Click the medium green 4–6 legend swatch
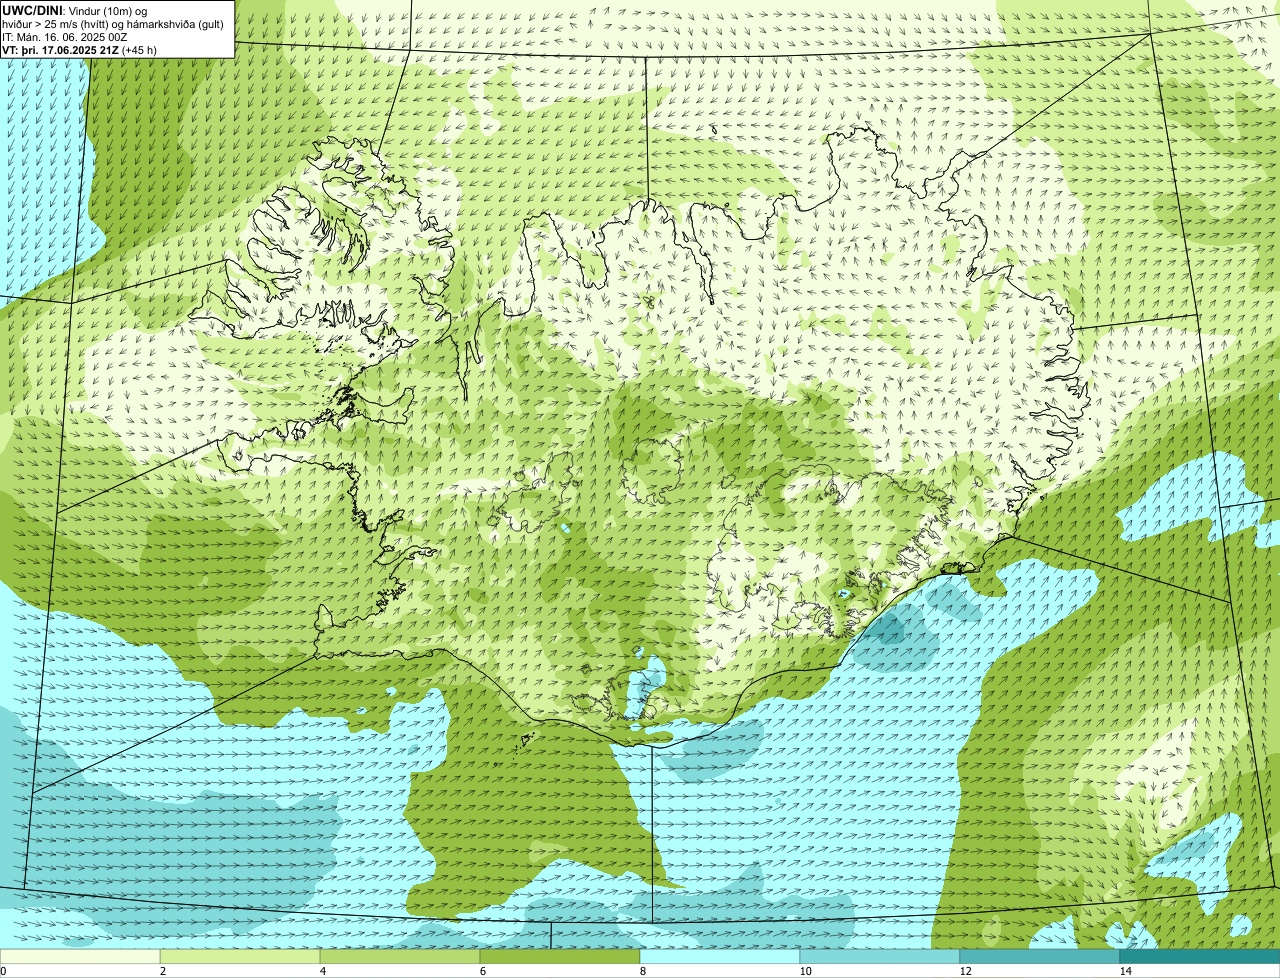The image size is (1280, 978). [x=400, y=957]
